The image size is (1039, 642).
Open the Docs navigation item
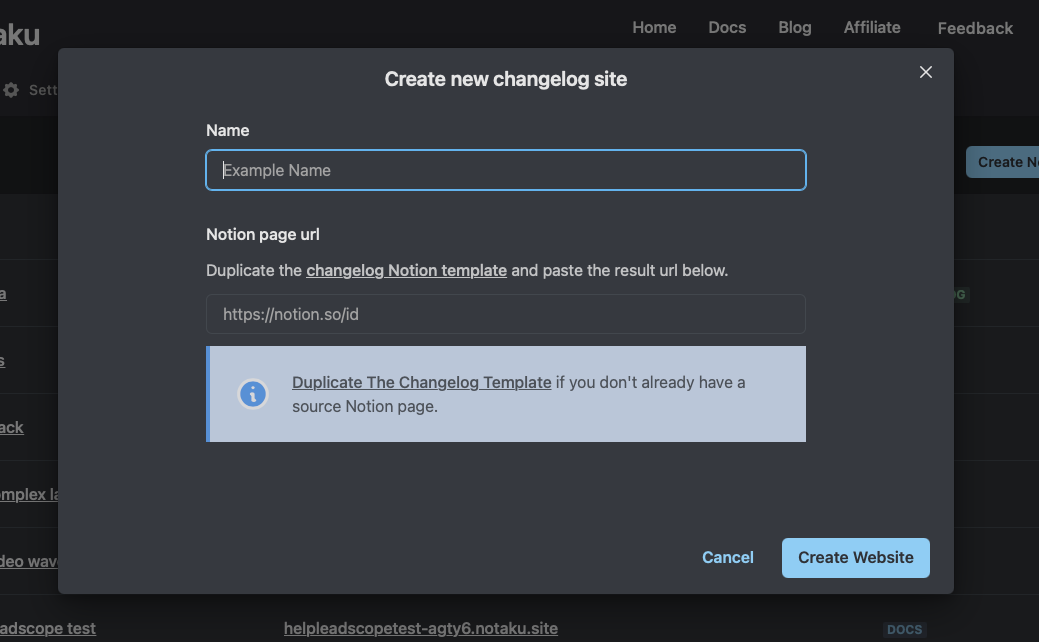(727, 27)
